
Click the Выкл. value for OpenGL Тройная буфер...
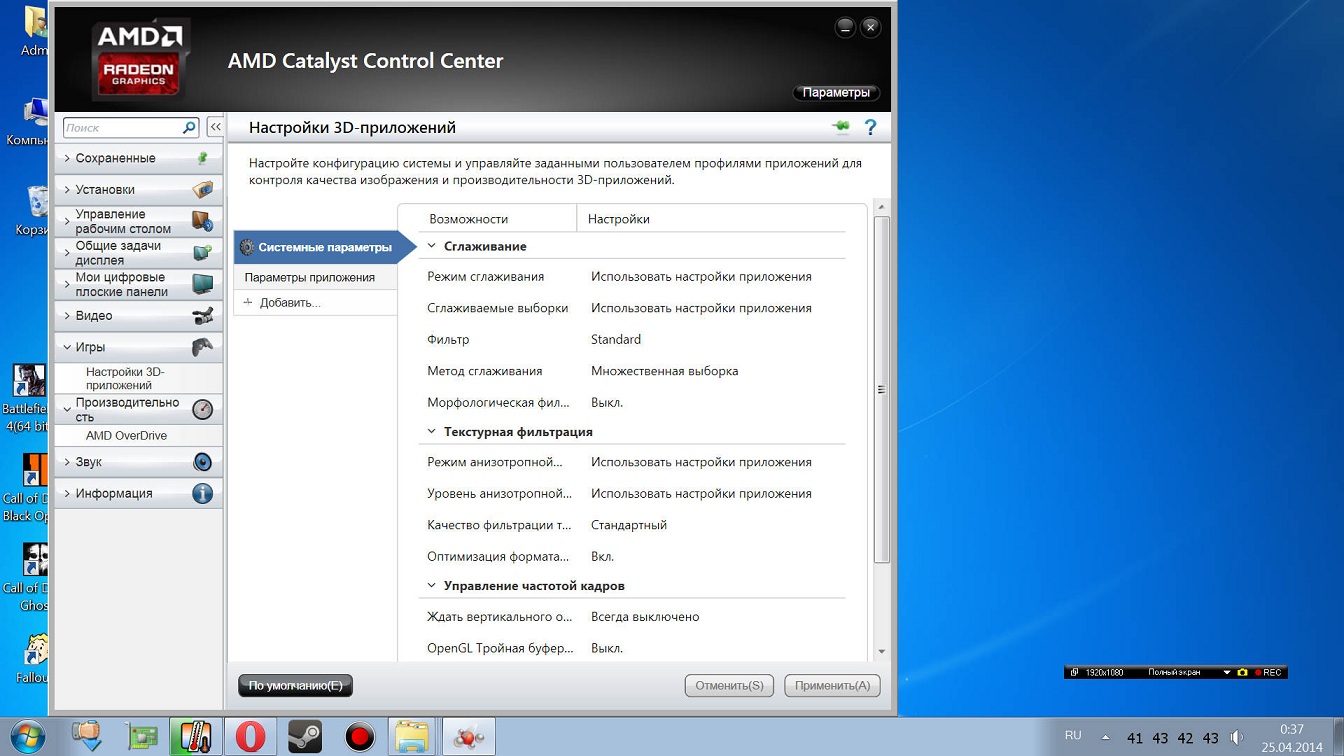click(607, 648)
